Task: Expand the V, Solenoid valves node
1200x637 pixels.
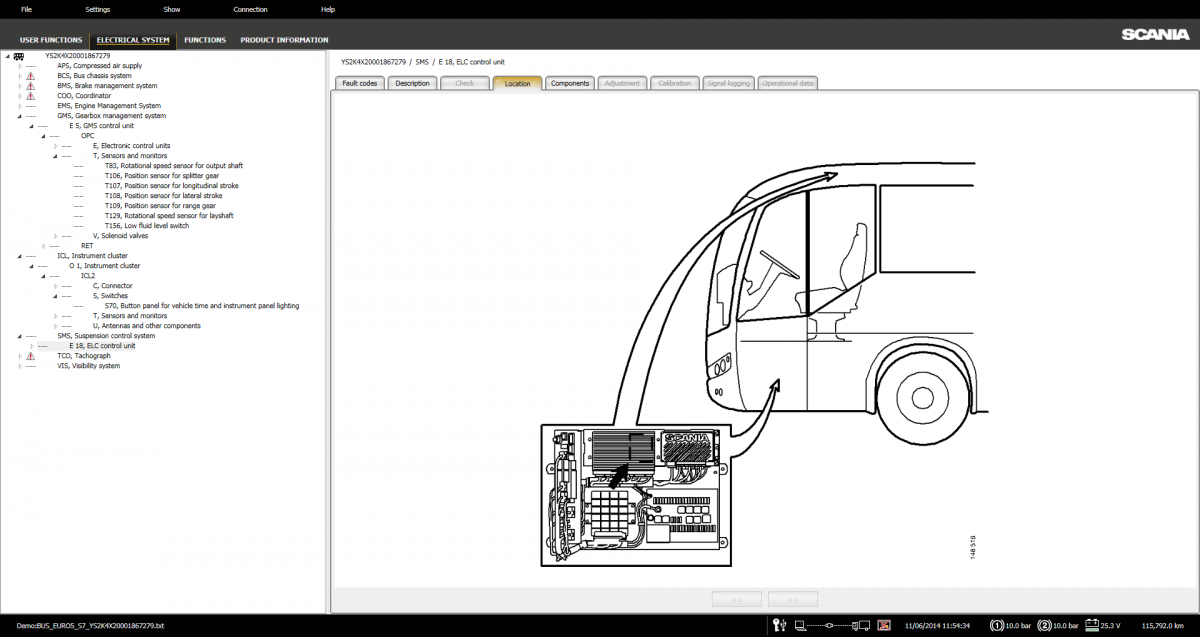Action: pos(55,236)
